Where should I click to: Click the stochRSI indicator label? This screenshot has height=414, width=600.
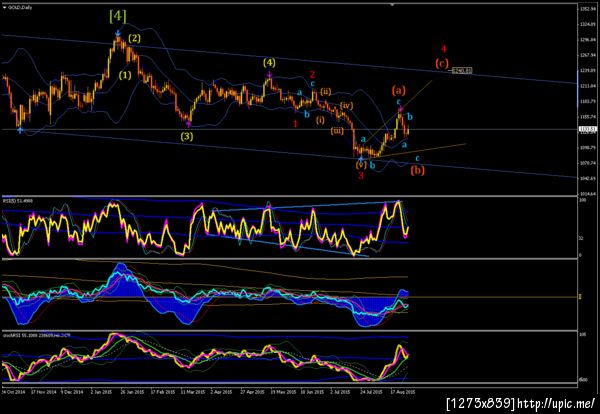coord(36,334)
